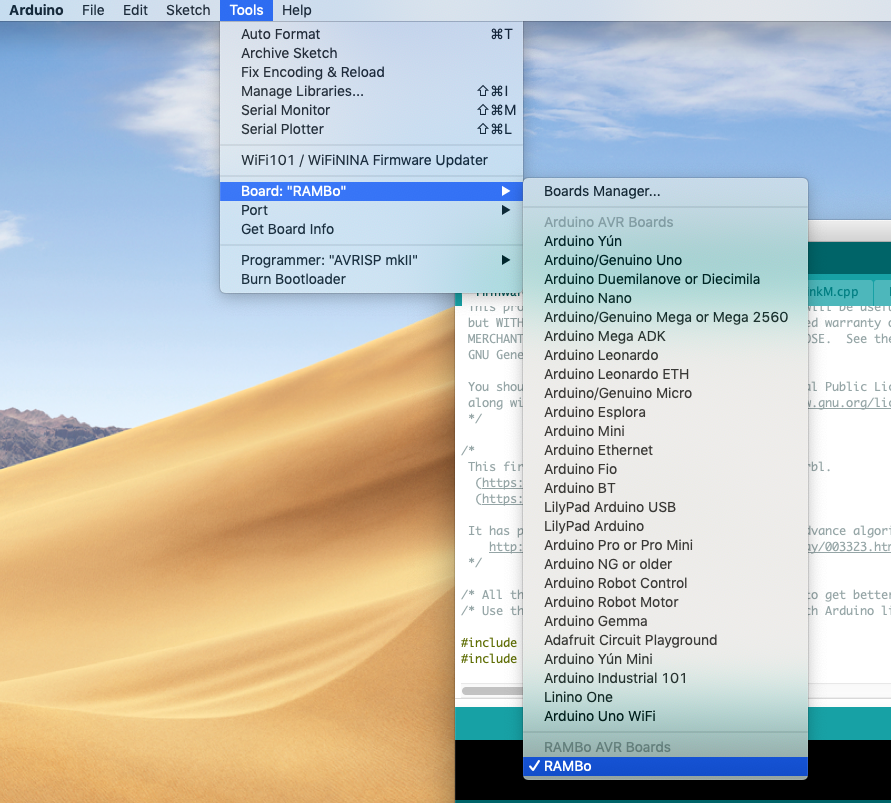
Task: Choose Arduino Uno WiFi board
Action: tap(665, 716)
